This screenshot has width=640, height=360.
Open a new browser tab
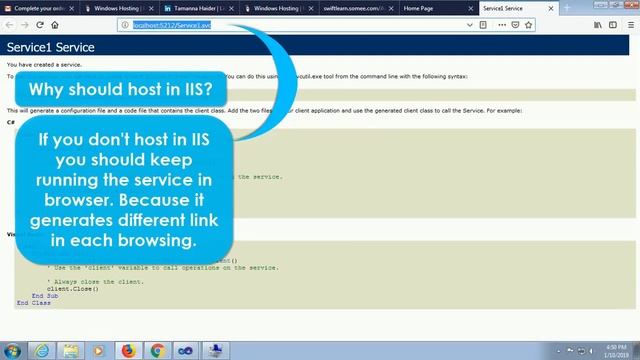(x=567, y=8)
